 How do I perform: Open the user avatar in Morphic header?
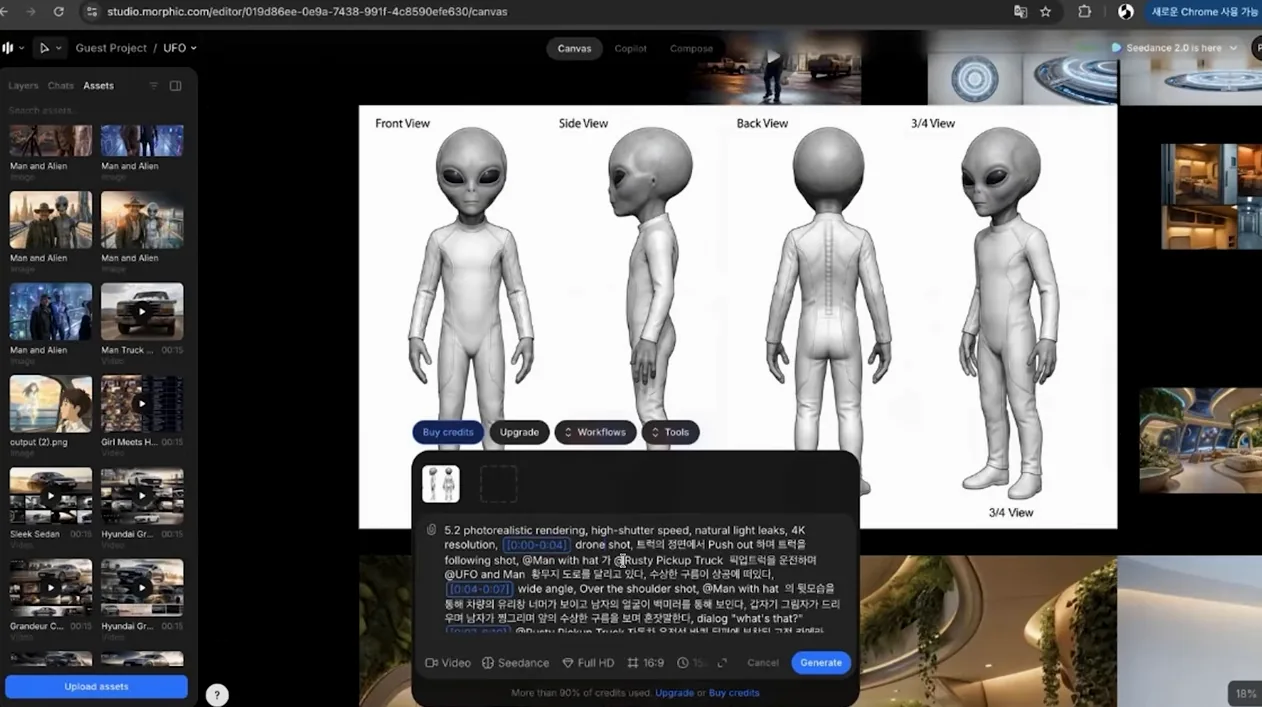click(1256, 48)
